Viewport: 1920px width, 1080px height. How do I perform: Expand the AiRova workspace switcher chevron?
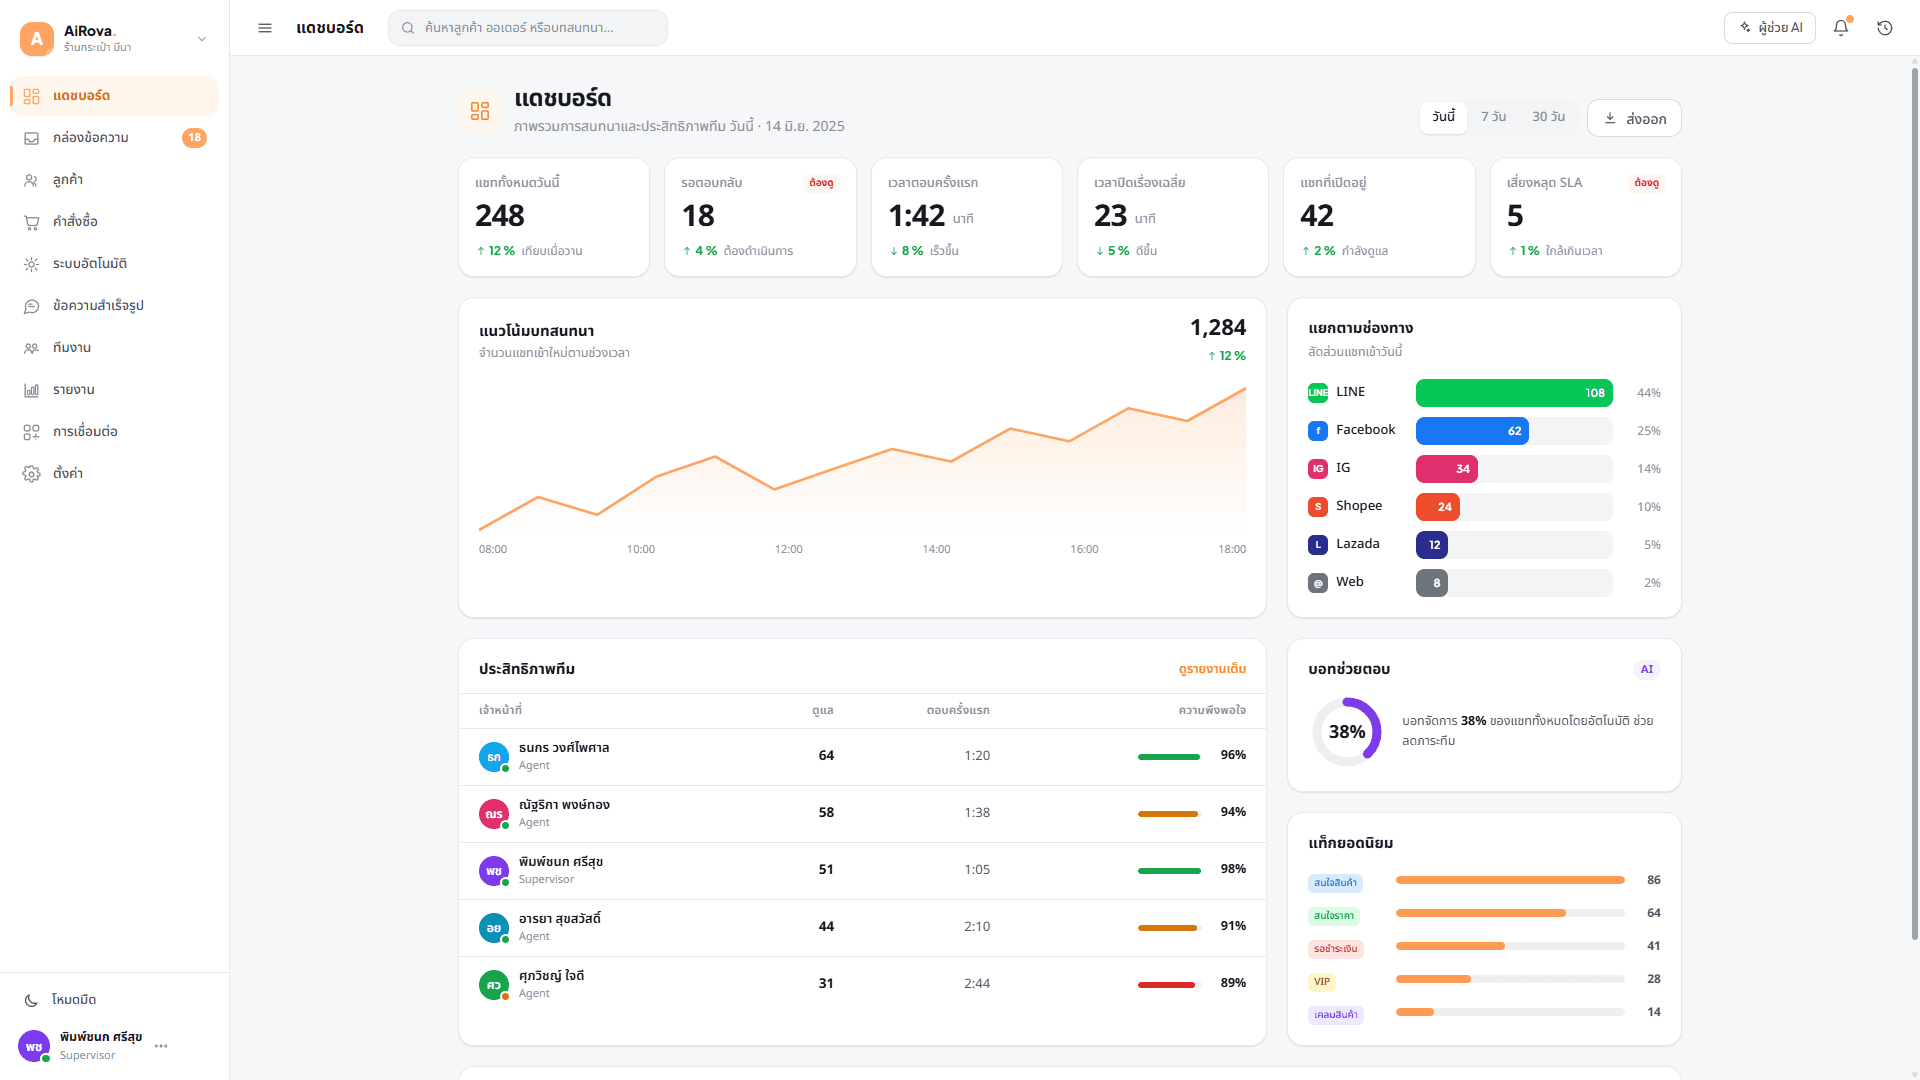click(202, 39)
